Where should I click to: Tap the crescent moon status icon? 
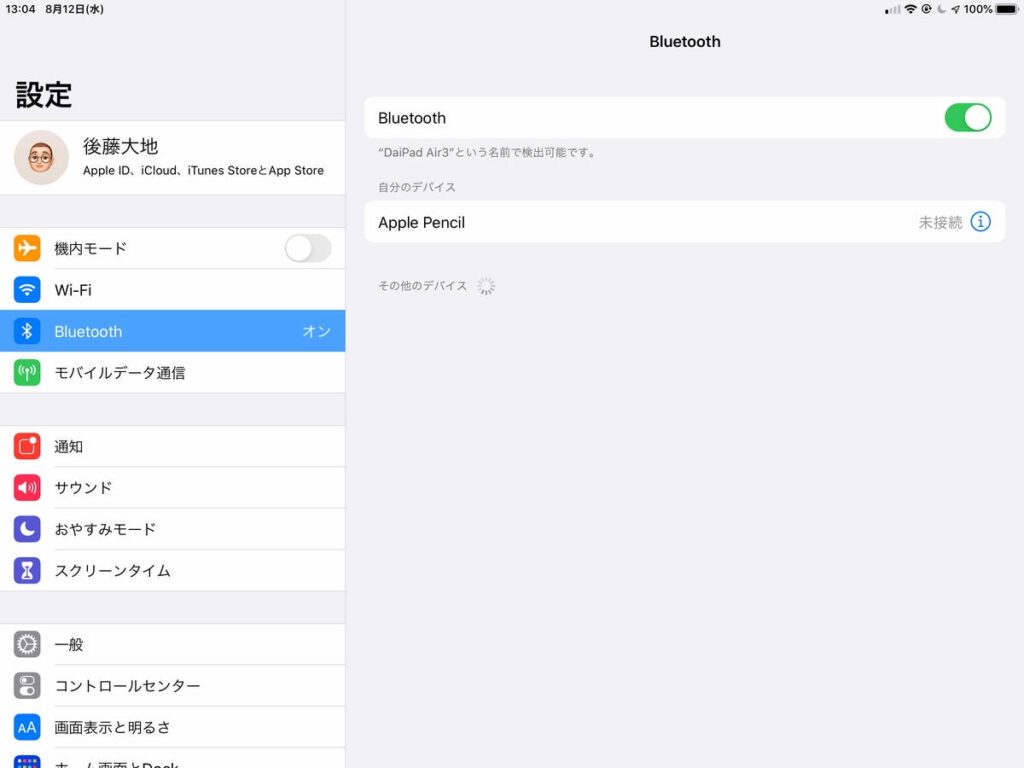pyautogui.click(x=942, y=9)
